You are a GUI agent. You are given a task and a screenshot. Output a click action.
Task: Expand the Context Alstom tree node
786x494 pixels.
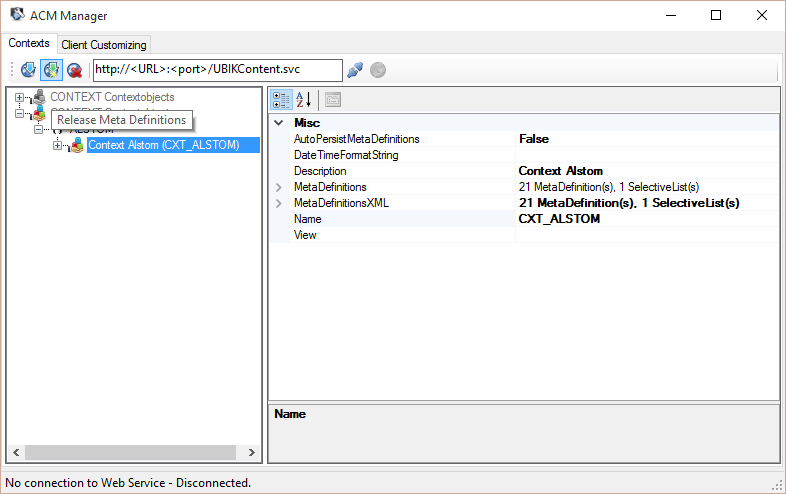(x=57, y=146)
